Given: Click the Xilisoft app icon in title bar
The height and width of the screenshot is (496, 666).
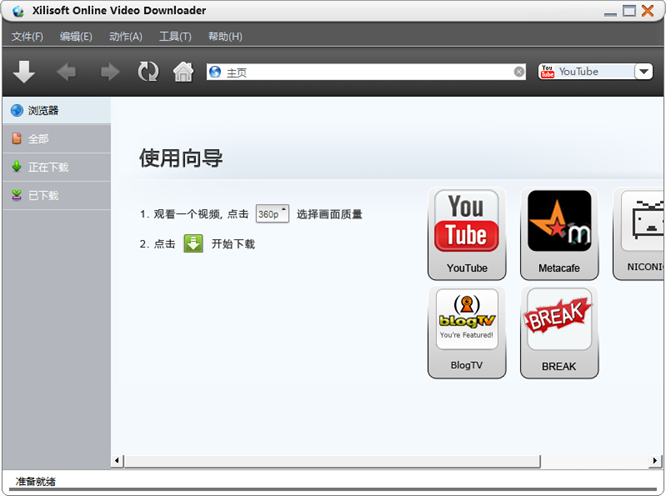Looking at the screenshot, I should (x=18, y=11).
